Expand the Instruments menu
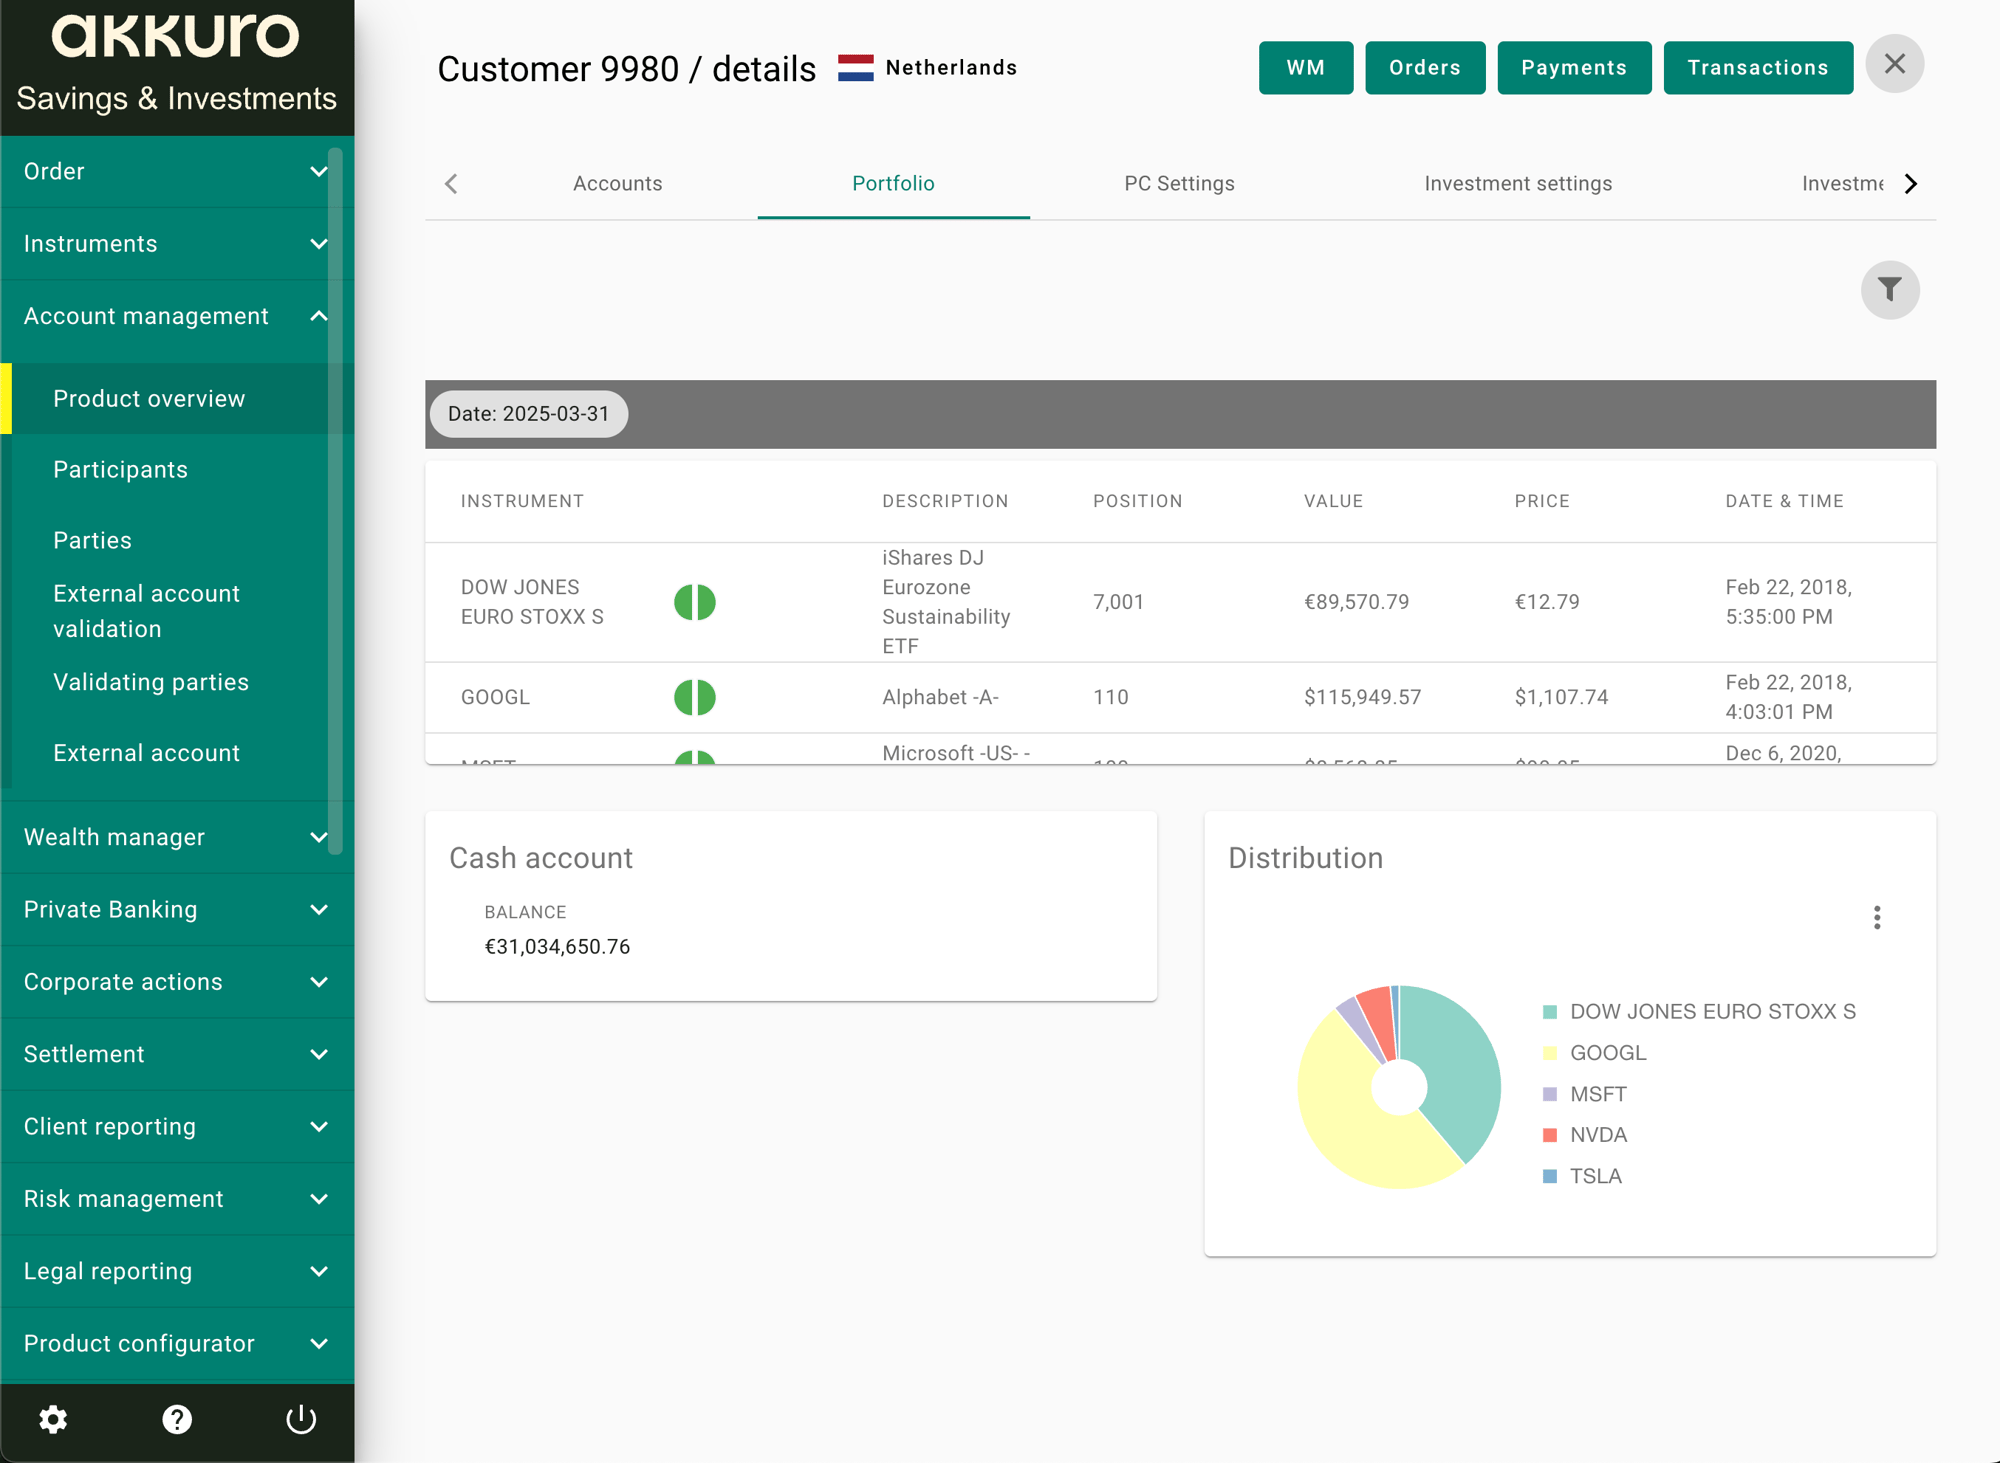This screenshot has height=1463, width=2000. (x=177, y=243)
